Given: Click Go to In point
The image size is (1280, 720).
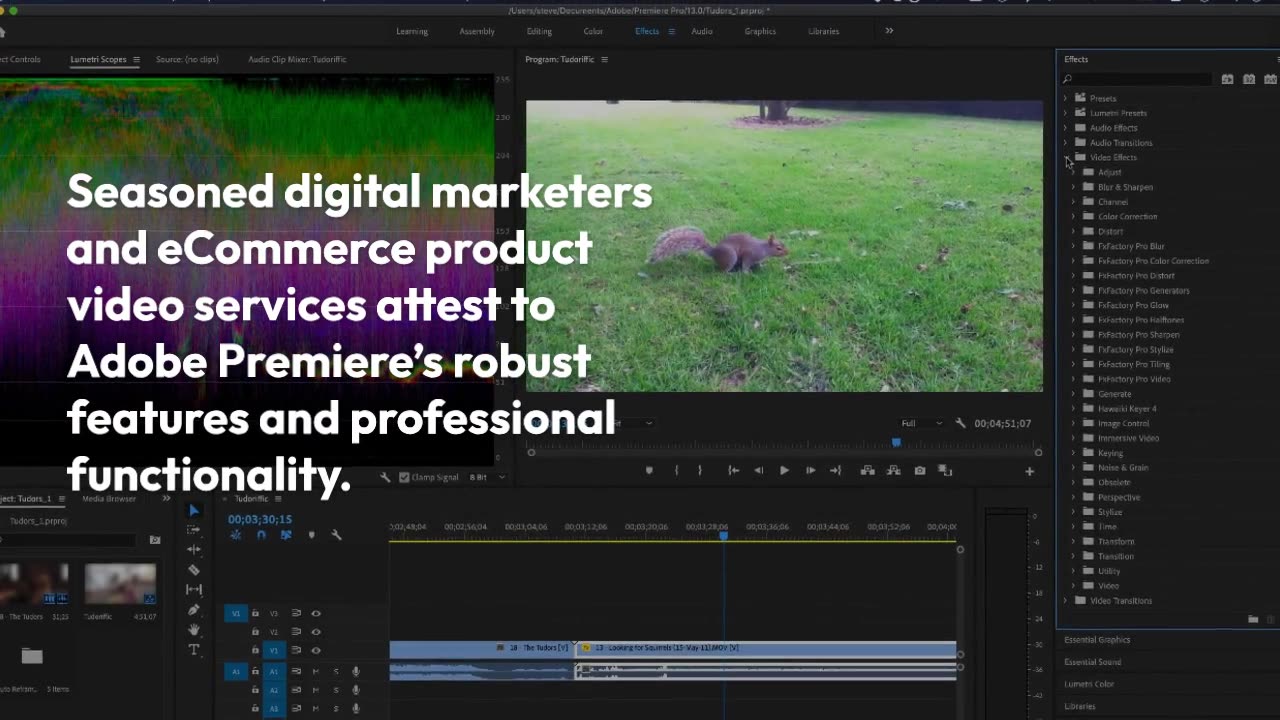Looking at the screenshot, I should [x=733, y=470].
